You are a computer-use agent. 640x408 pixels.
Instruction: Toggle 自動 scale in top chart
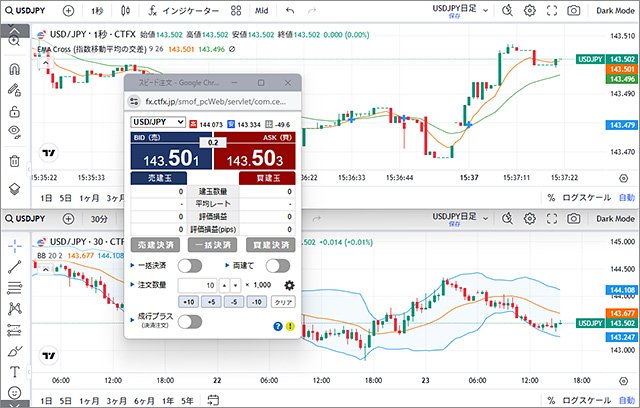point(627,198)
